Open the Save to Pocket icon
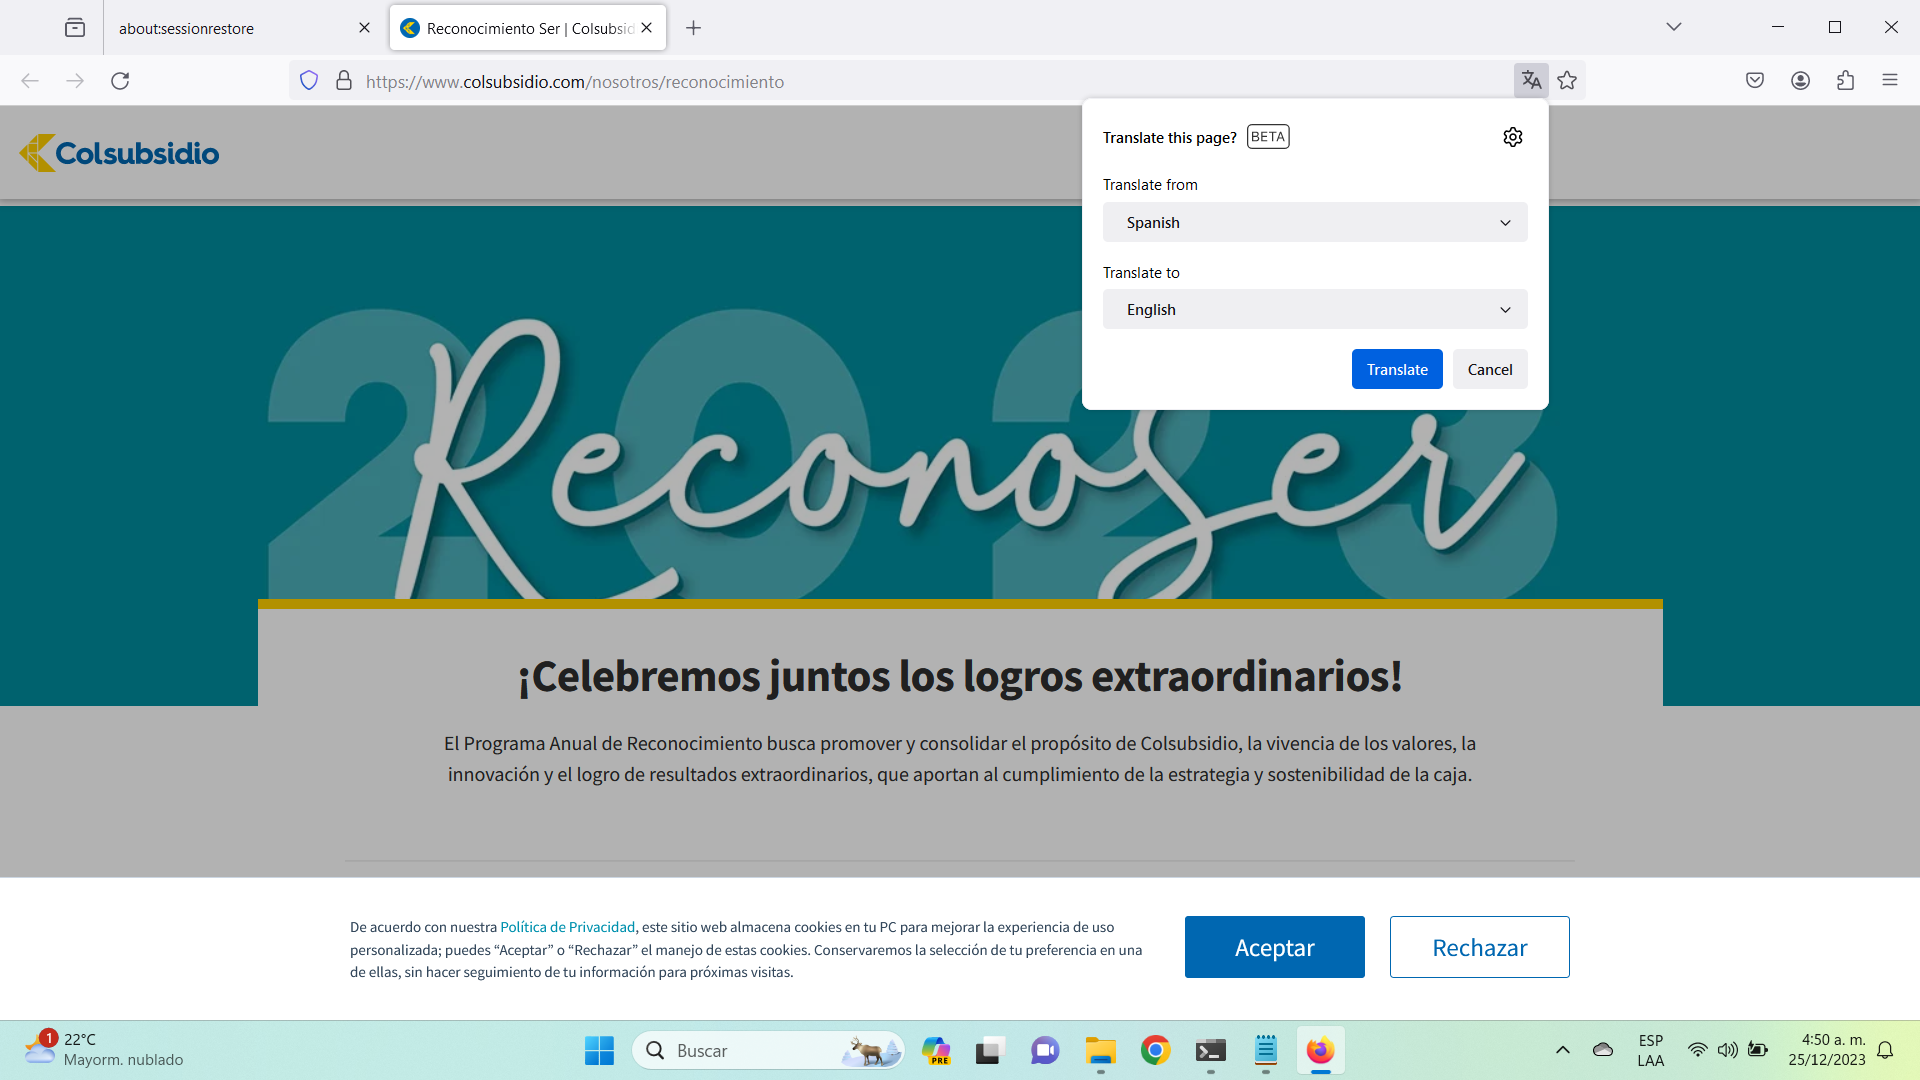The image size is (1920, 1080). [1755, 81]
